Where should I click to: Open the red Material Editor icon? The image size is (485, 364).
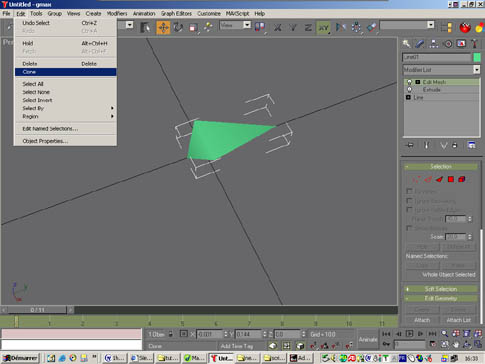[465, 27]
